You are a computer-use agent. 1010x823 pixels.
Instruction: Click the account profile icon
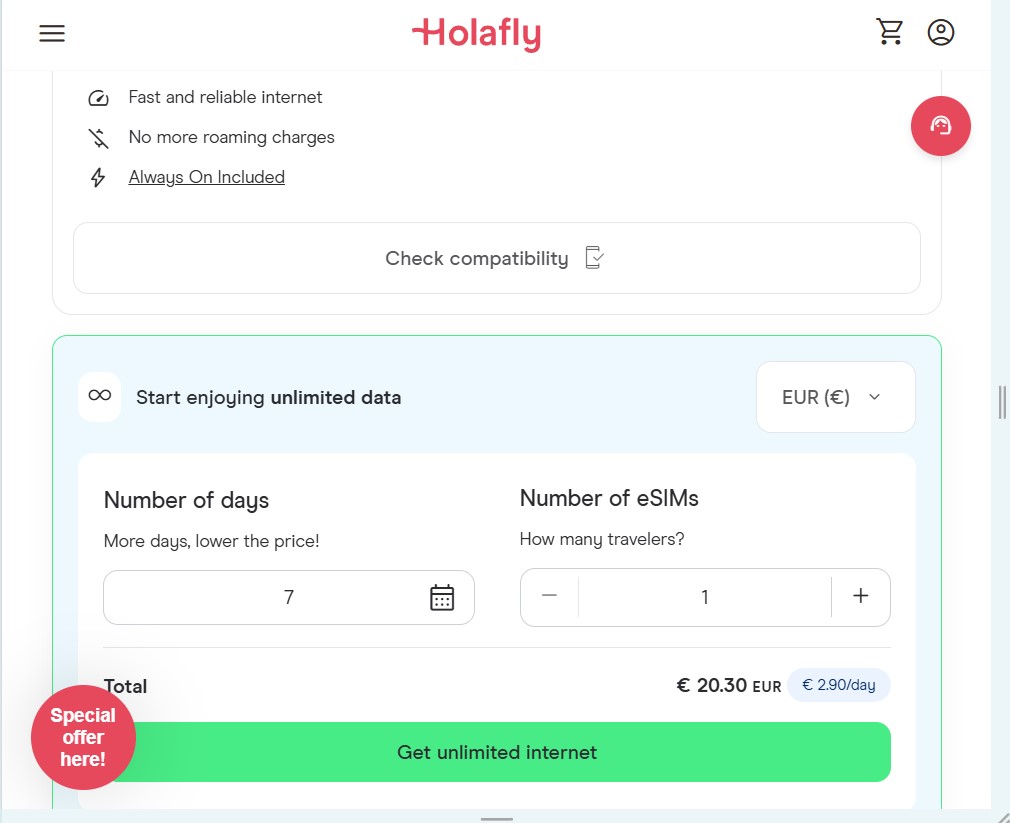click(940, 31)
